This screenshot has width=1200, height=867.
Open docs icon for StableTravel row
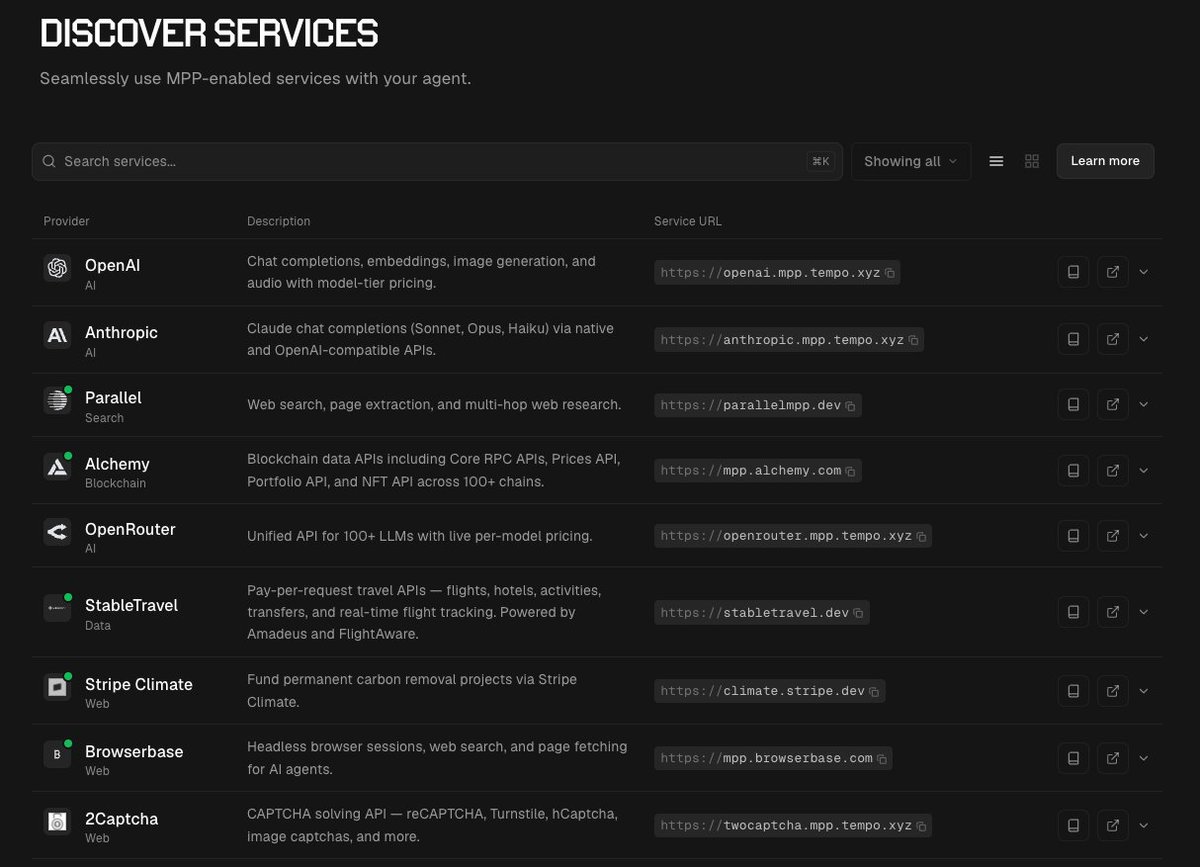[x=1073, y=612]
